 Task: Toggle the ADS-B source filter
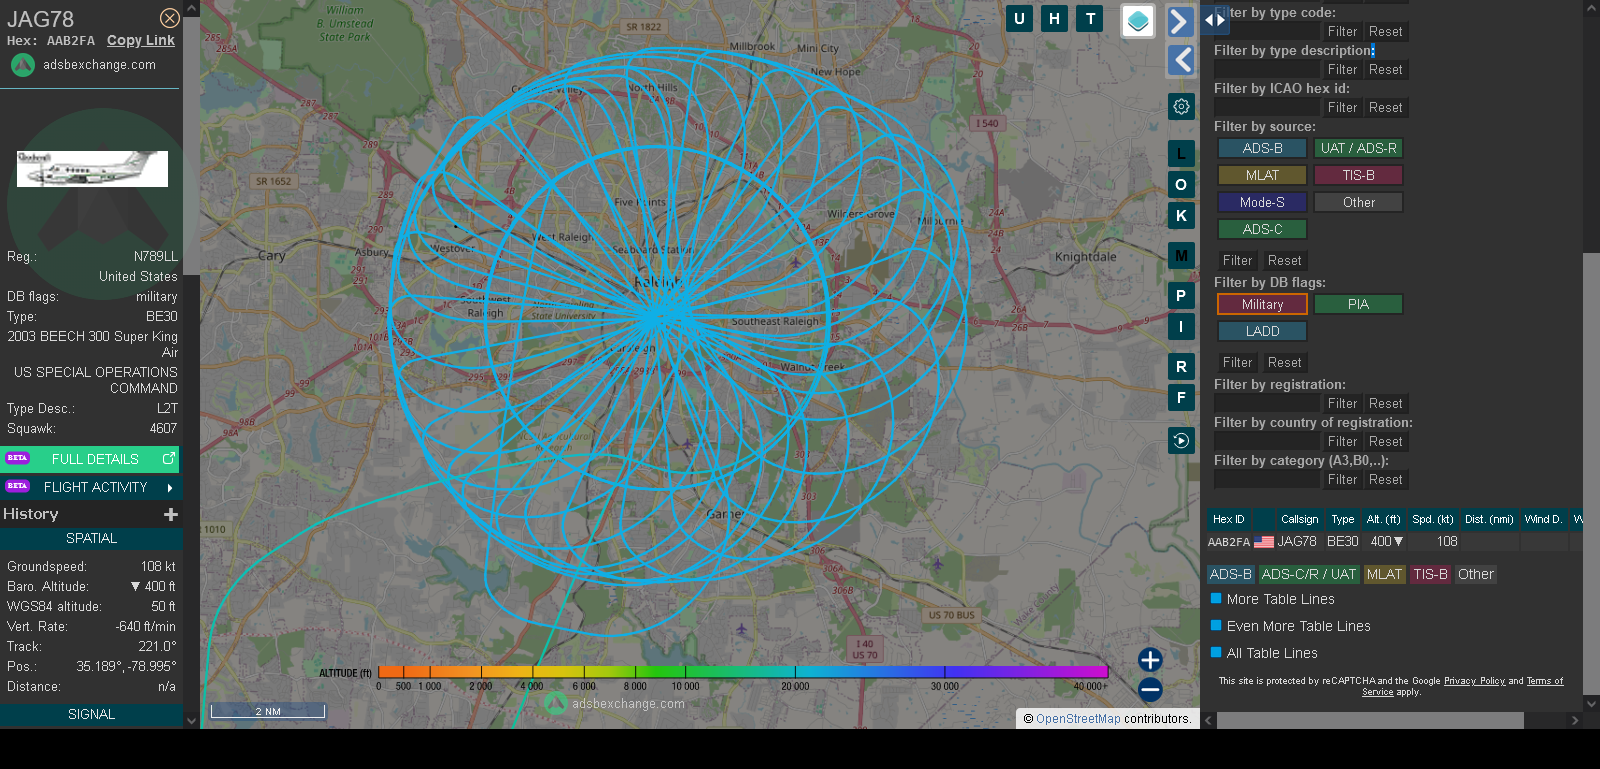1262,148
